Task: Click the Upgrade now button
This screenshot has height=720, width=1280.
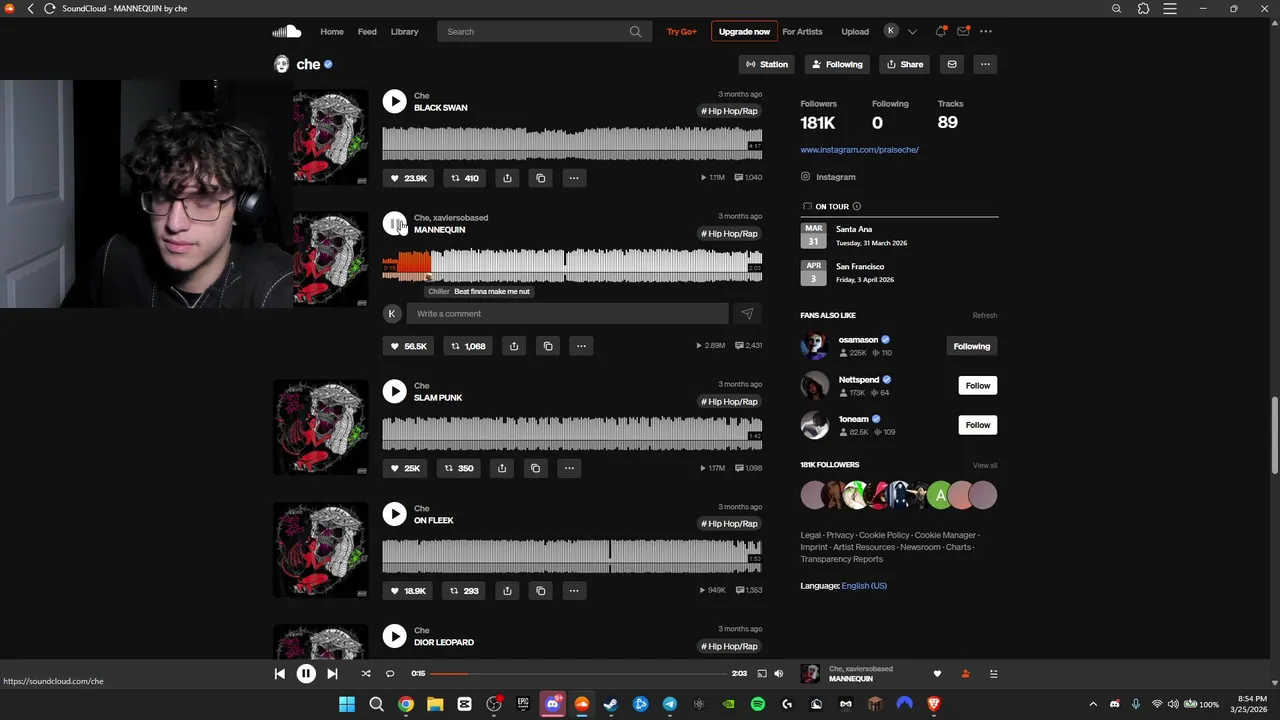Action: [744, 32]
